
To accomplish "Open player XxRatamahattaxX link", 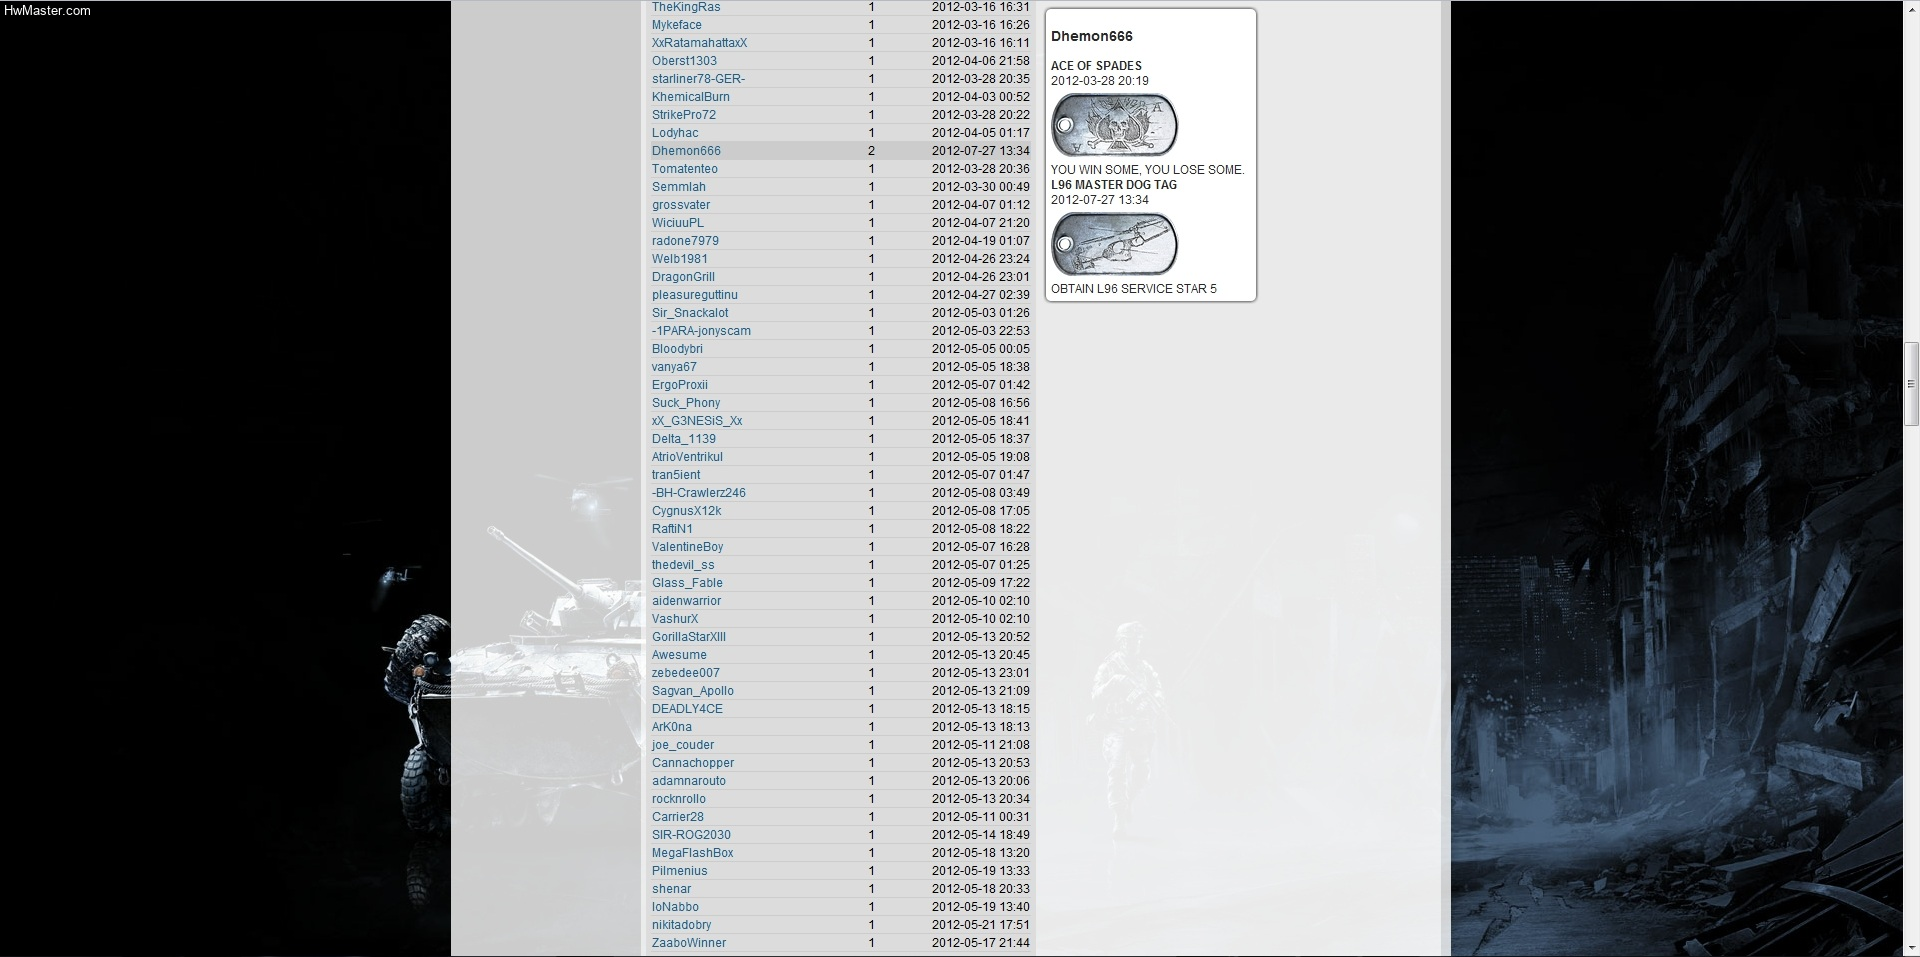I will click(699, 43).
